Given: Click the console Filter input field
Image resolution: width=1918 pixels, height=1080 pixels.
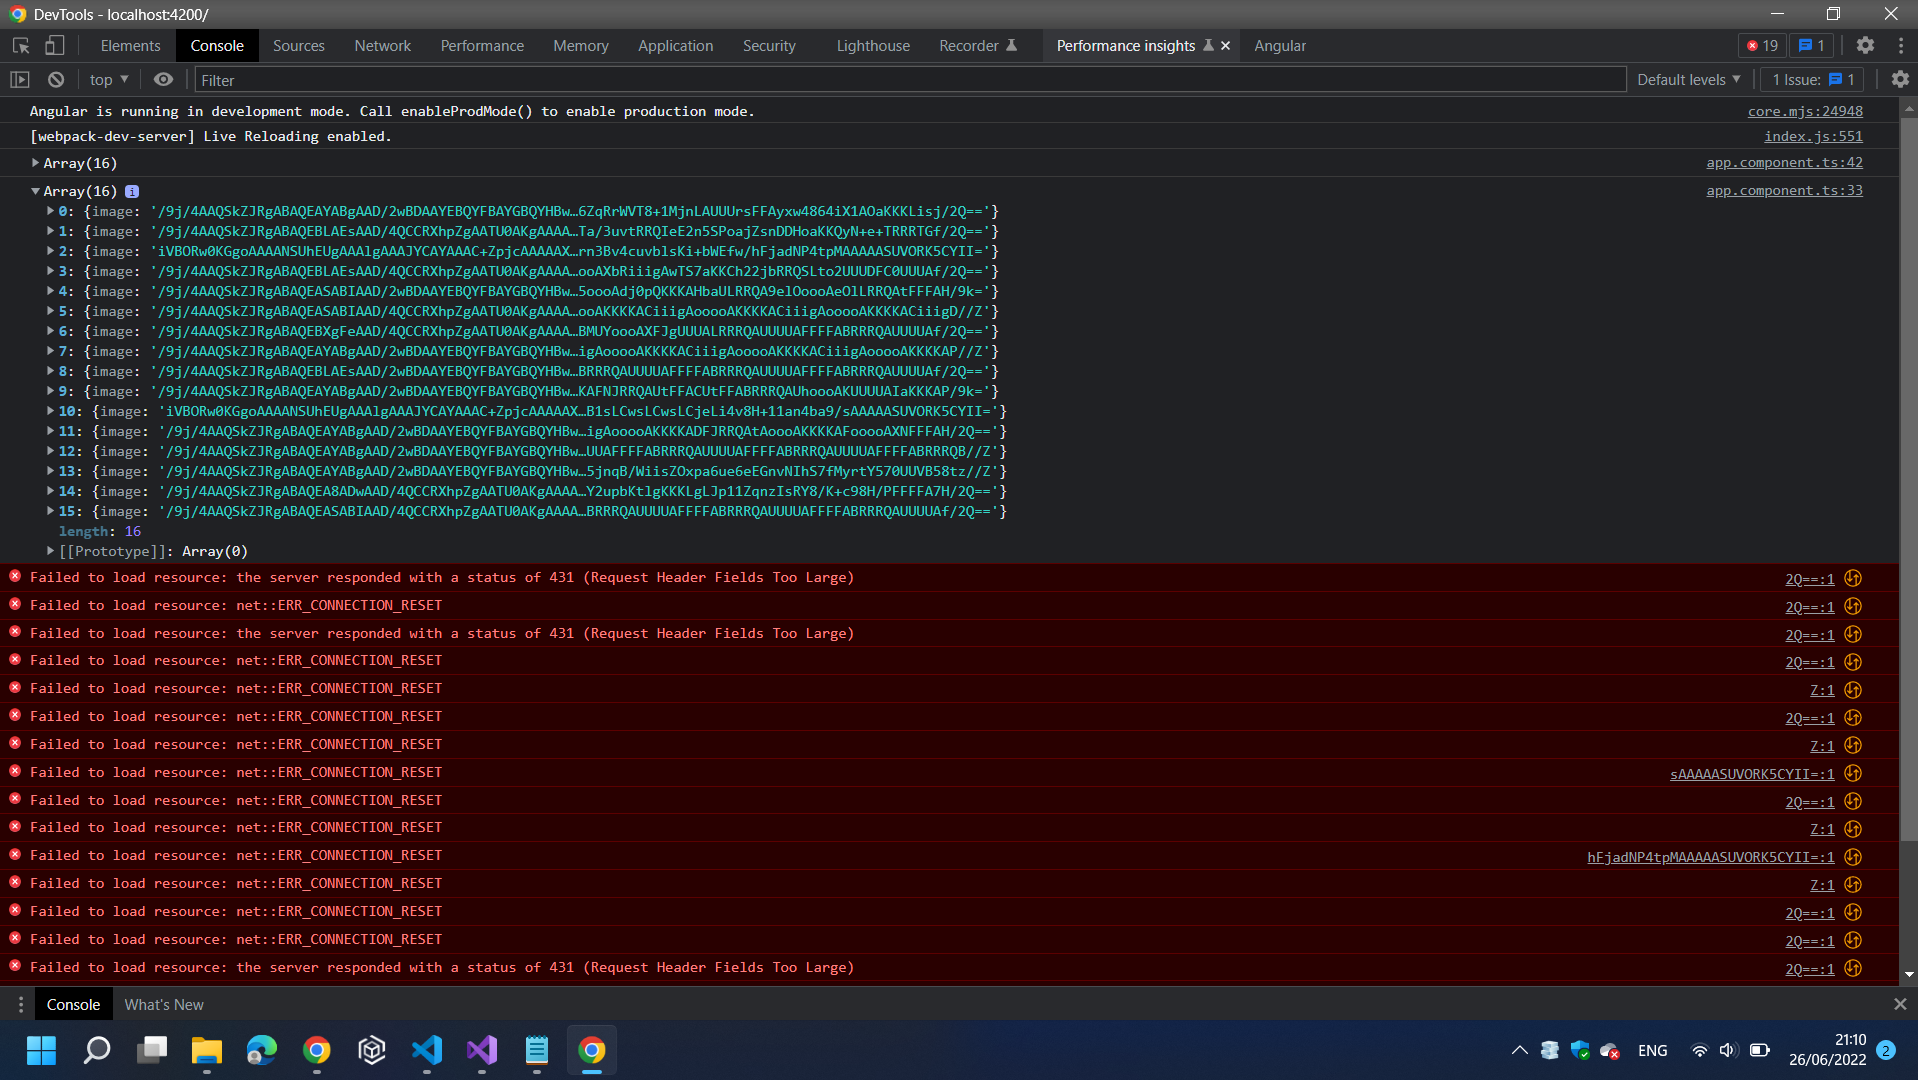Looking at the screenshot, I should (x=909, y=80).
